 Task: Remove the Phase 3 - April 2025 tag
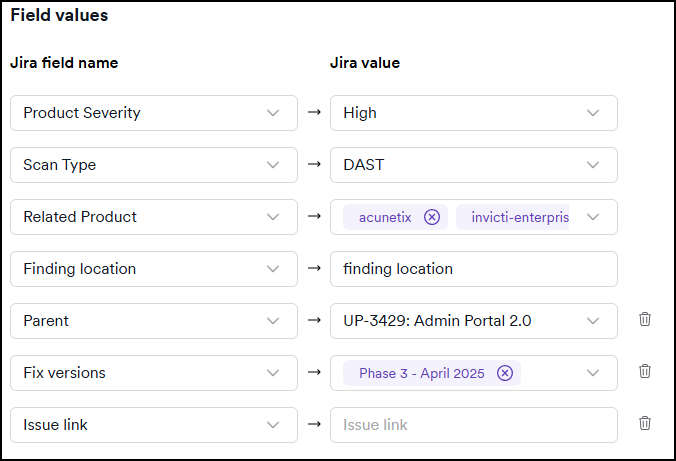[505, 373]
